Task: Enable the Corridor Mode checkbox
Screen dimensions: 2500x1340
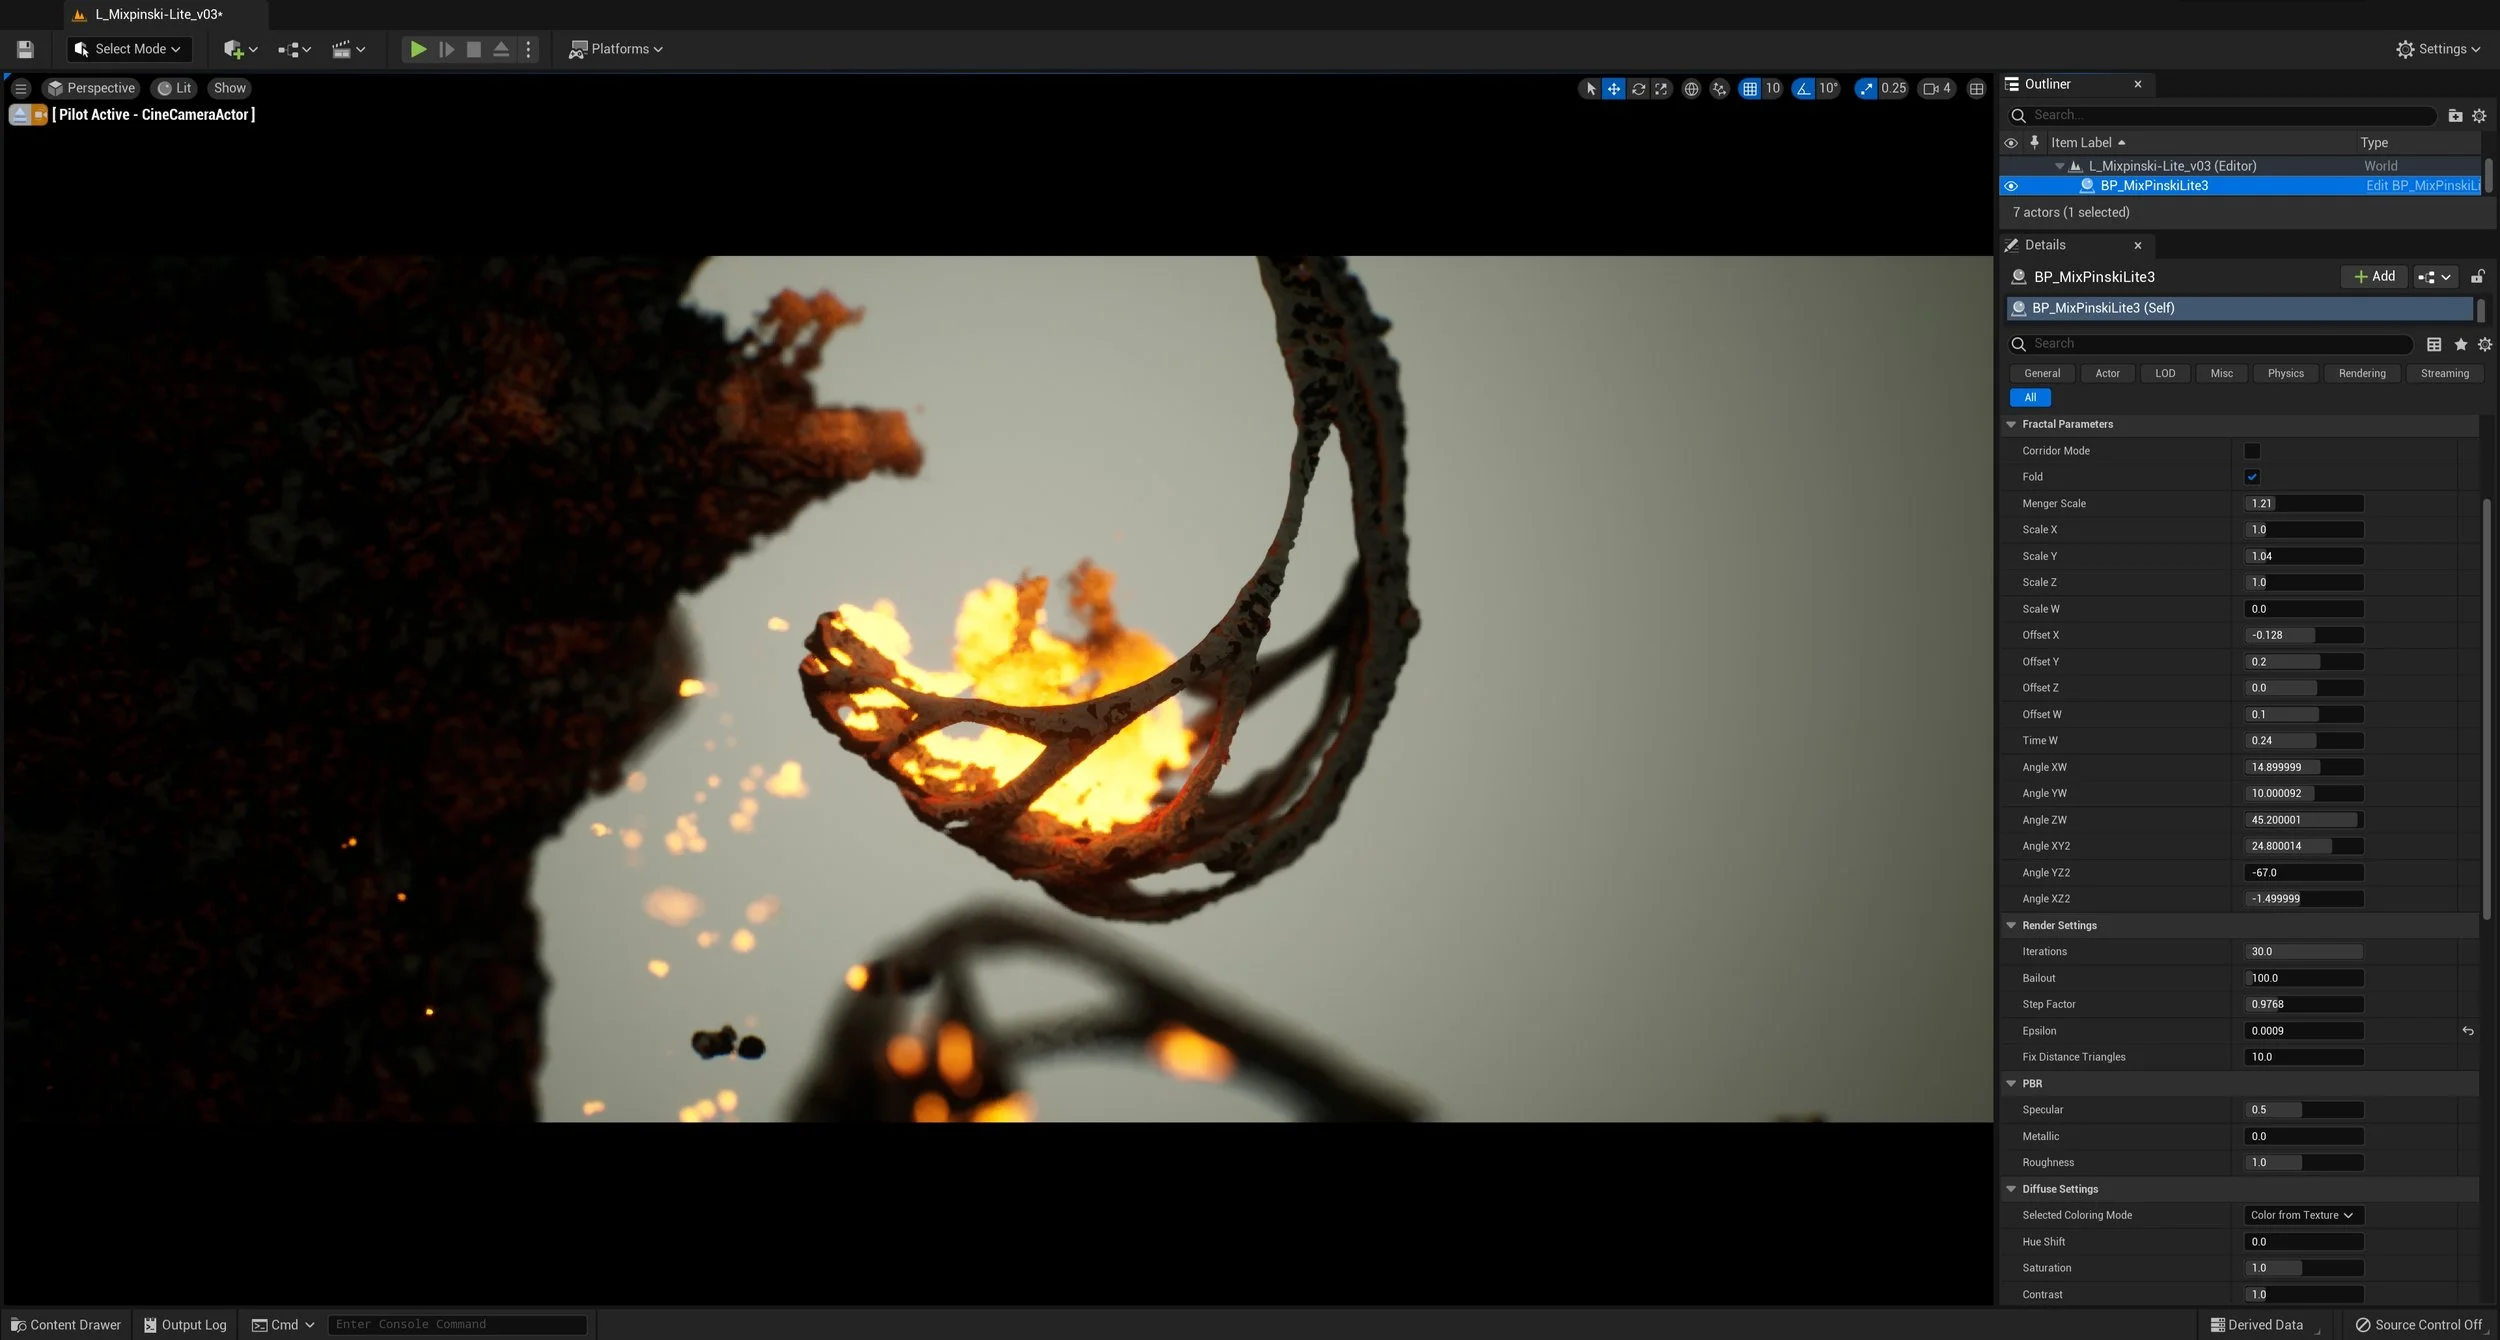Action: pyautogui.click(x=2252, y=451)
